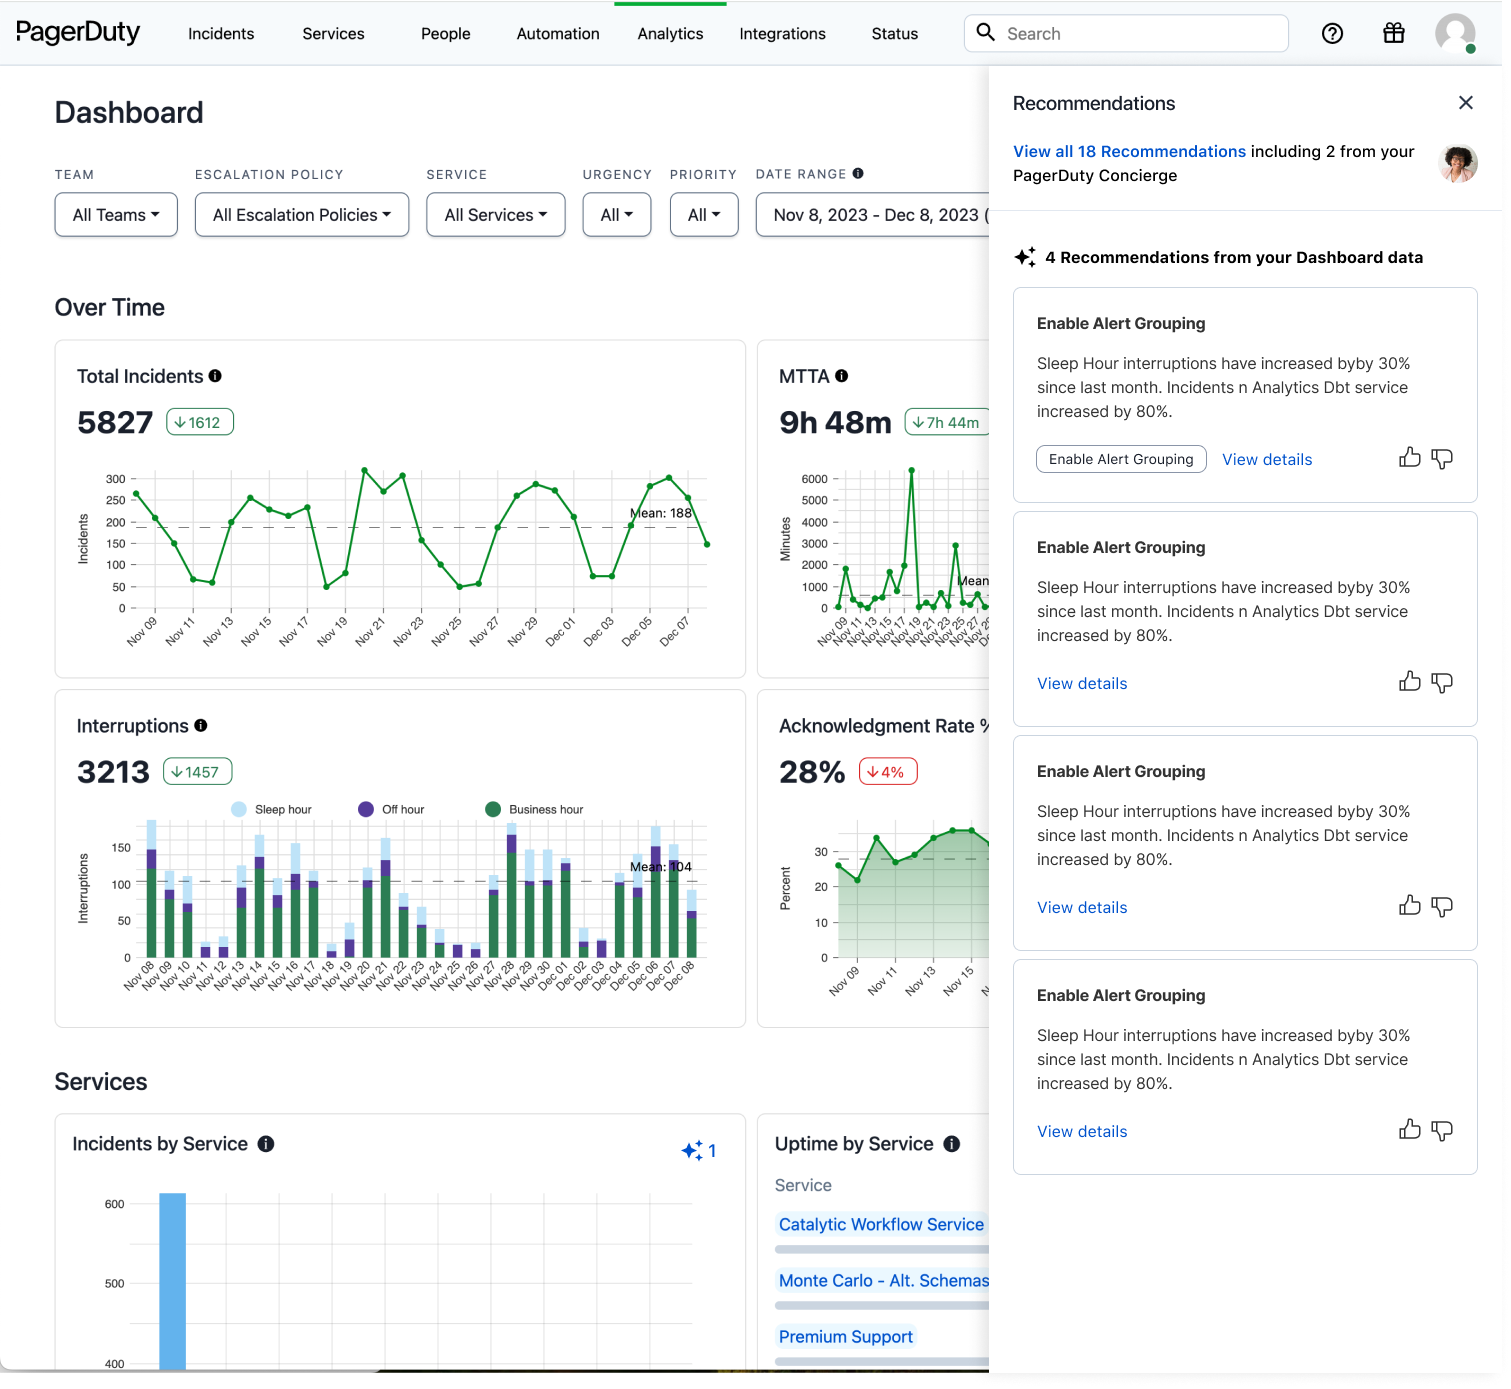The image size is (1511, 1389).
Task: Toggle Sleep hour legend series
Action: pos(271,810)
